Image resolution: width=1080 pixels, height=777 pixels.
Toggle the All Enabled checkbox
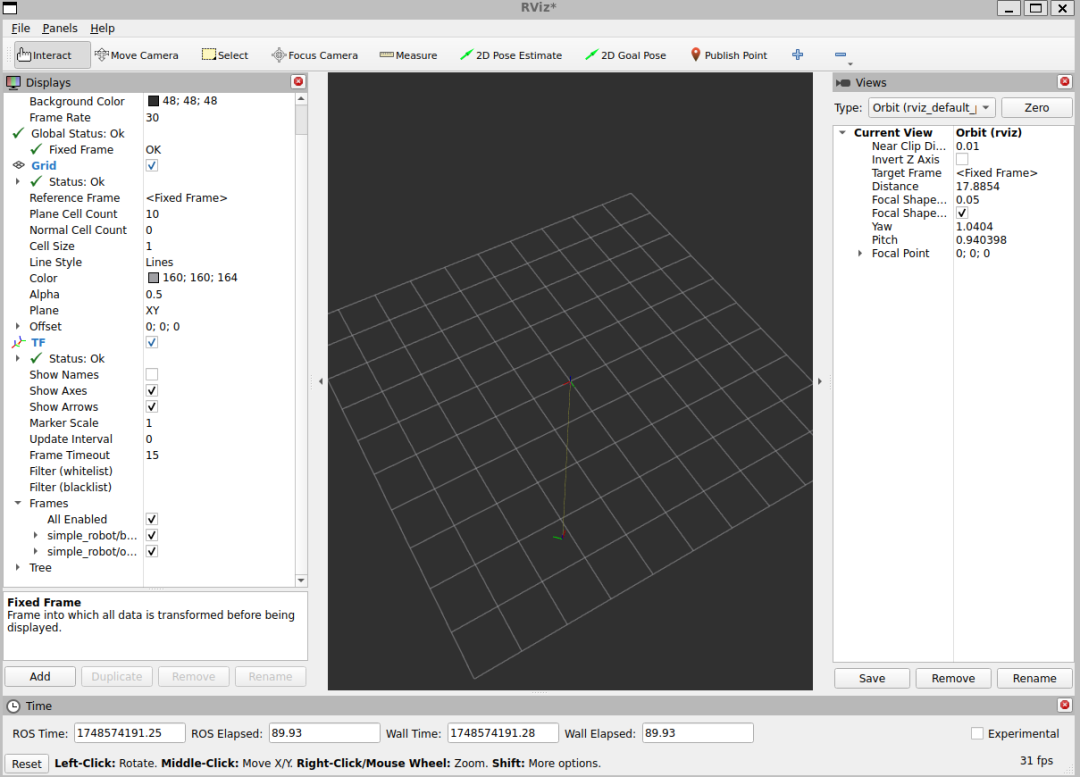(152, 519)
